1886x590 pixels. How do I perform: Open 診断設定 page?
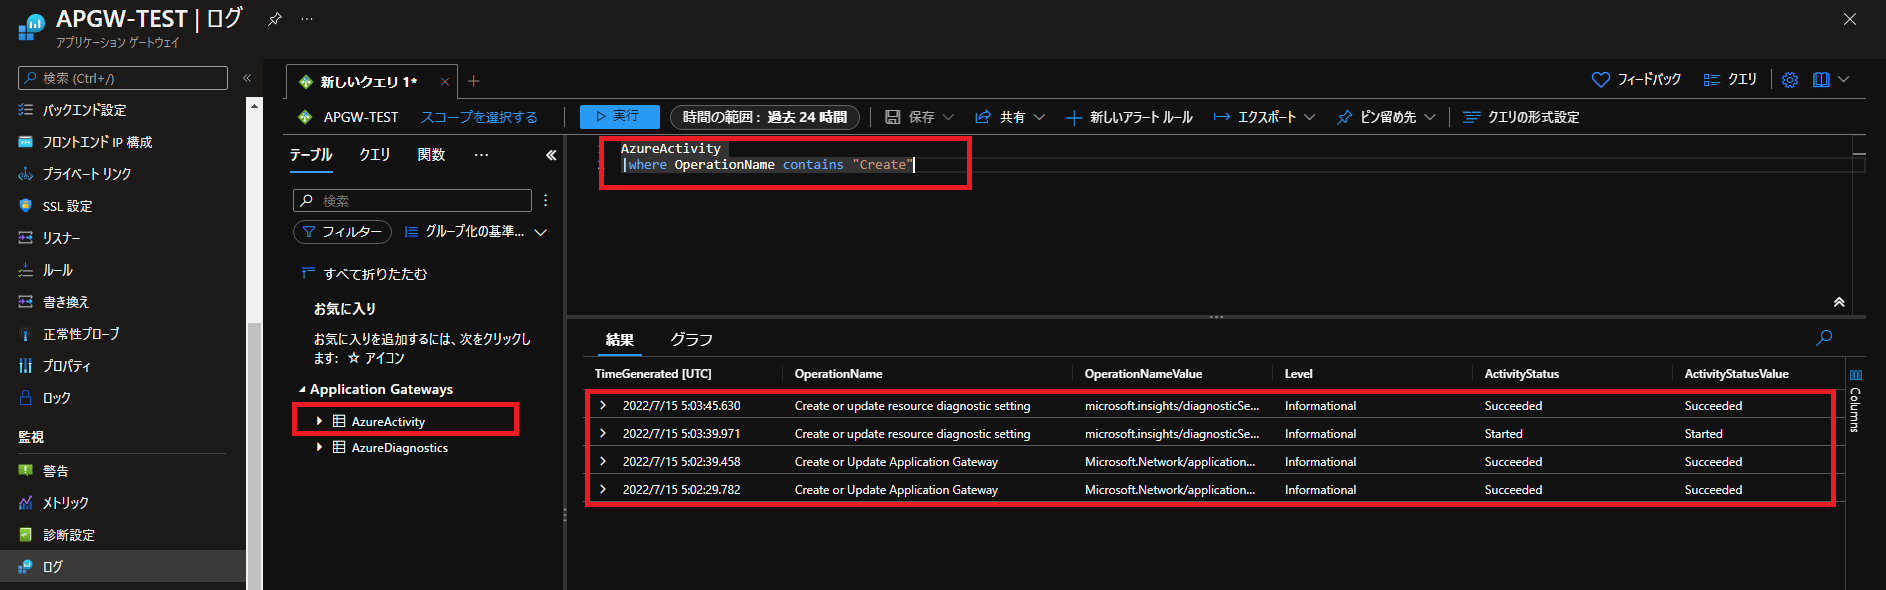(x=68, y=535)
